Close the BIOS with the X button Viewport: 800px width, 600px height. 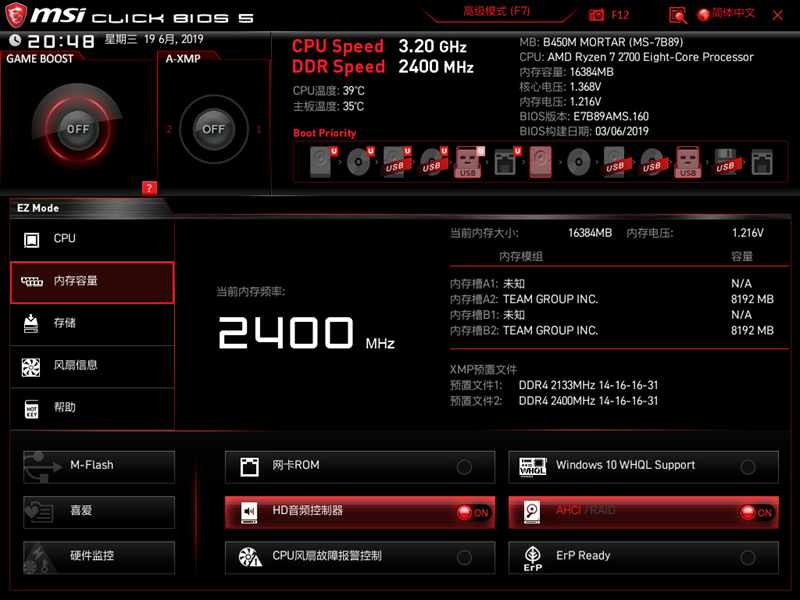[x=778, y=15]
